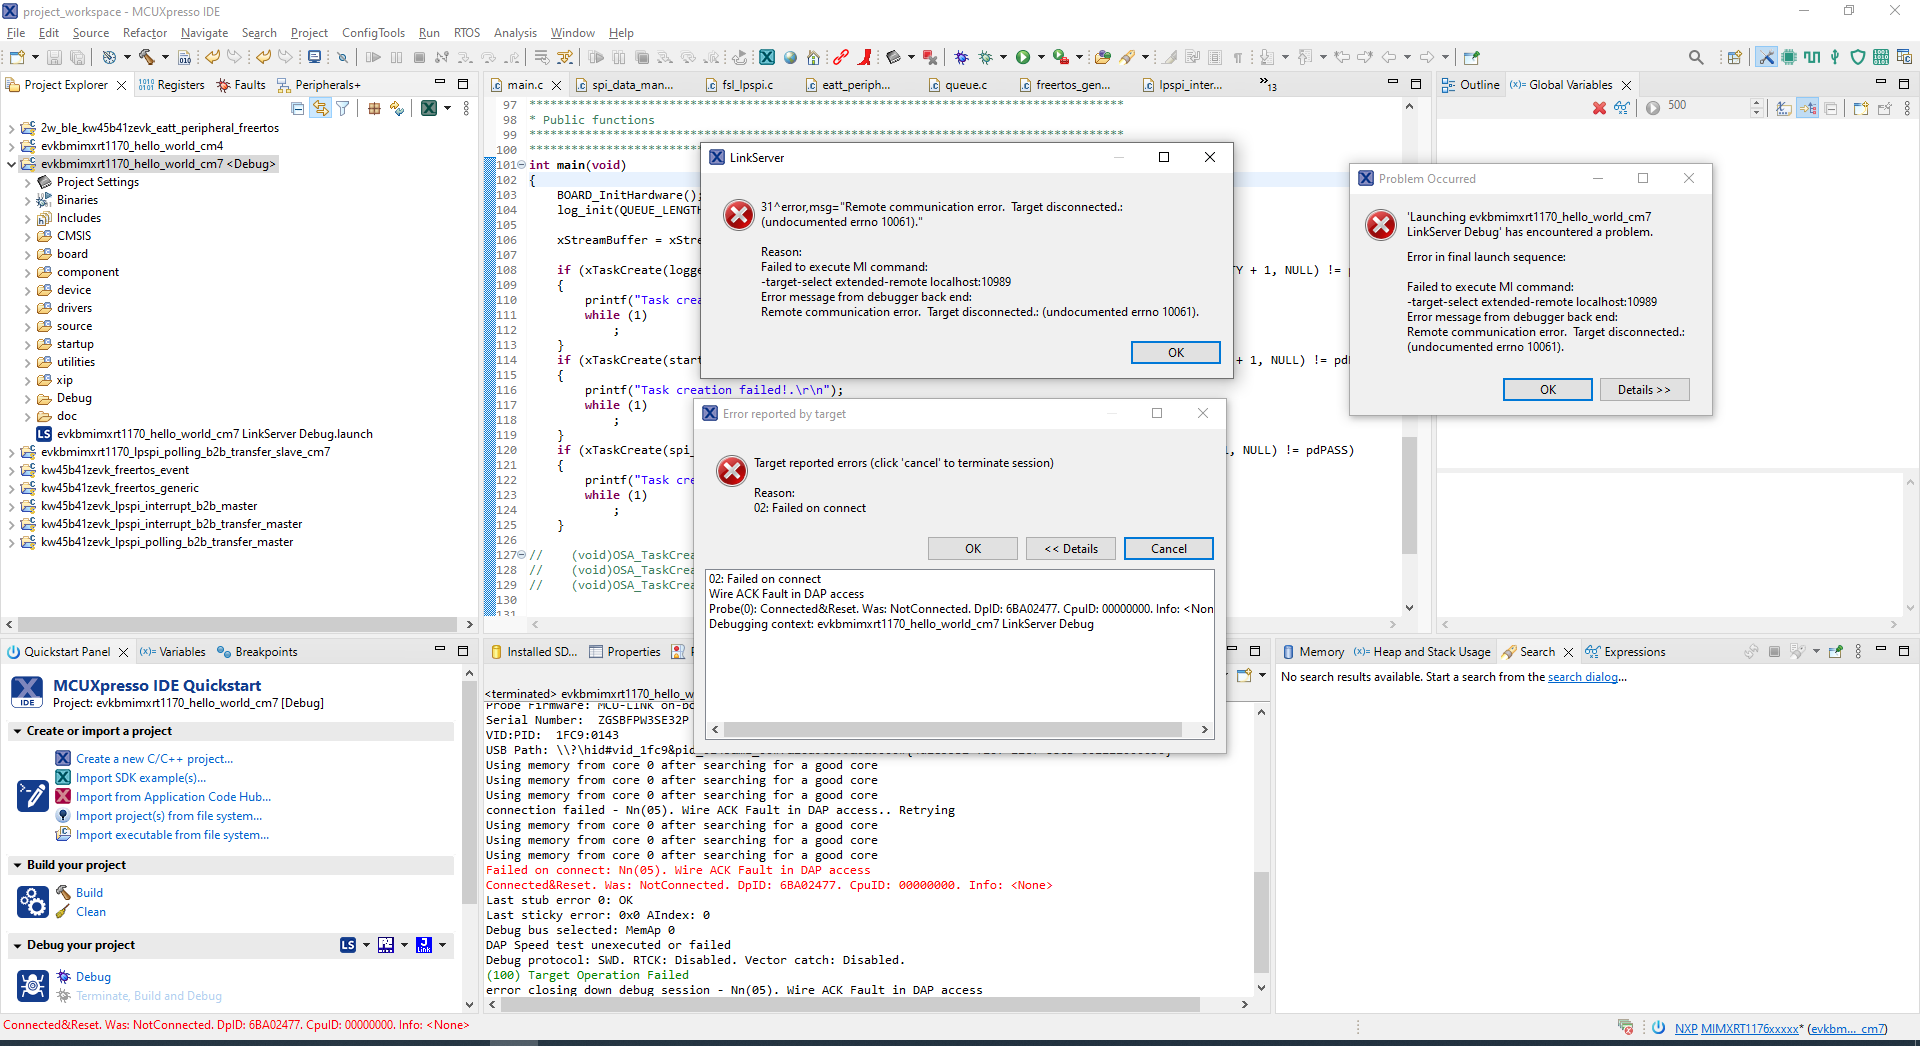Viewport: 1920px width, 1046px height.
Task: Open the search magnifier icon near top right
Action: pos(1696,57)
